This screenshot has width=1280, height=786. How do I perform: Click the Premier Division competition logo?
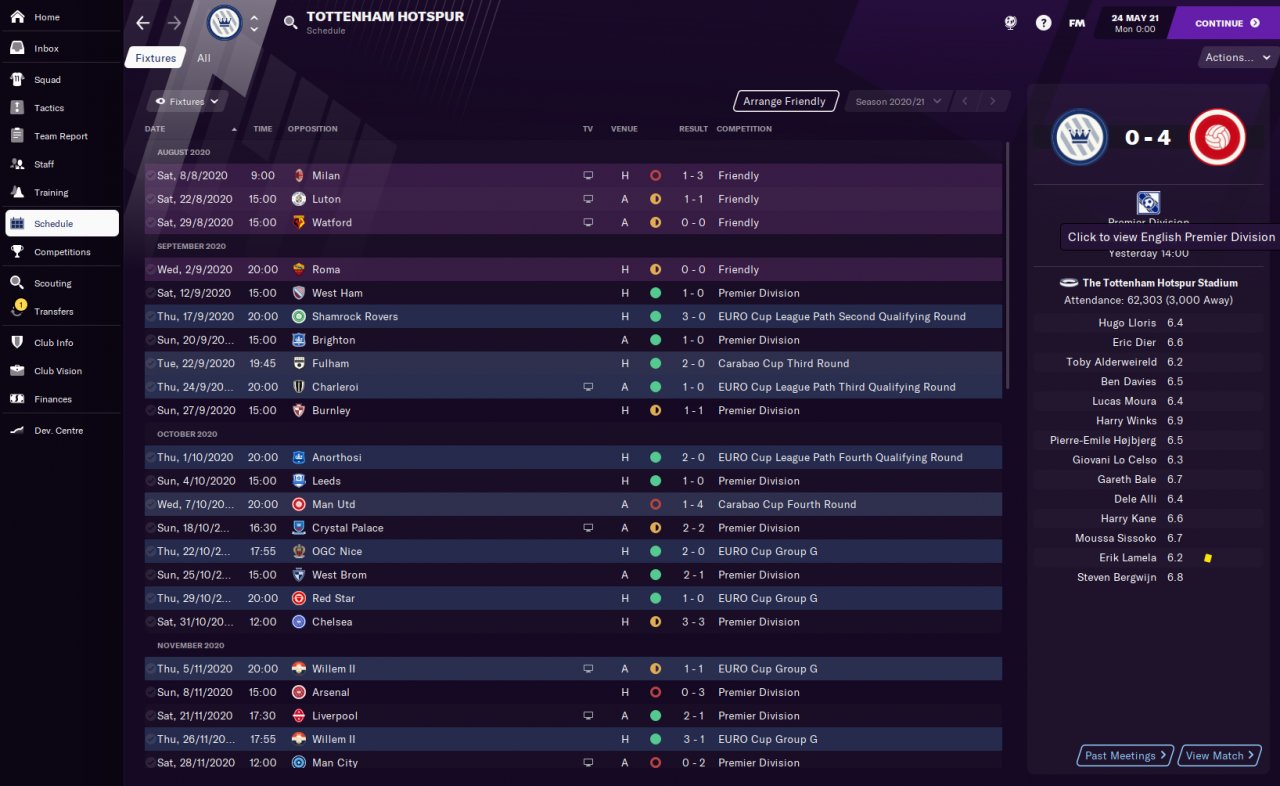click(x=1148, y=203)
